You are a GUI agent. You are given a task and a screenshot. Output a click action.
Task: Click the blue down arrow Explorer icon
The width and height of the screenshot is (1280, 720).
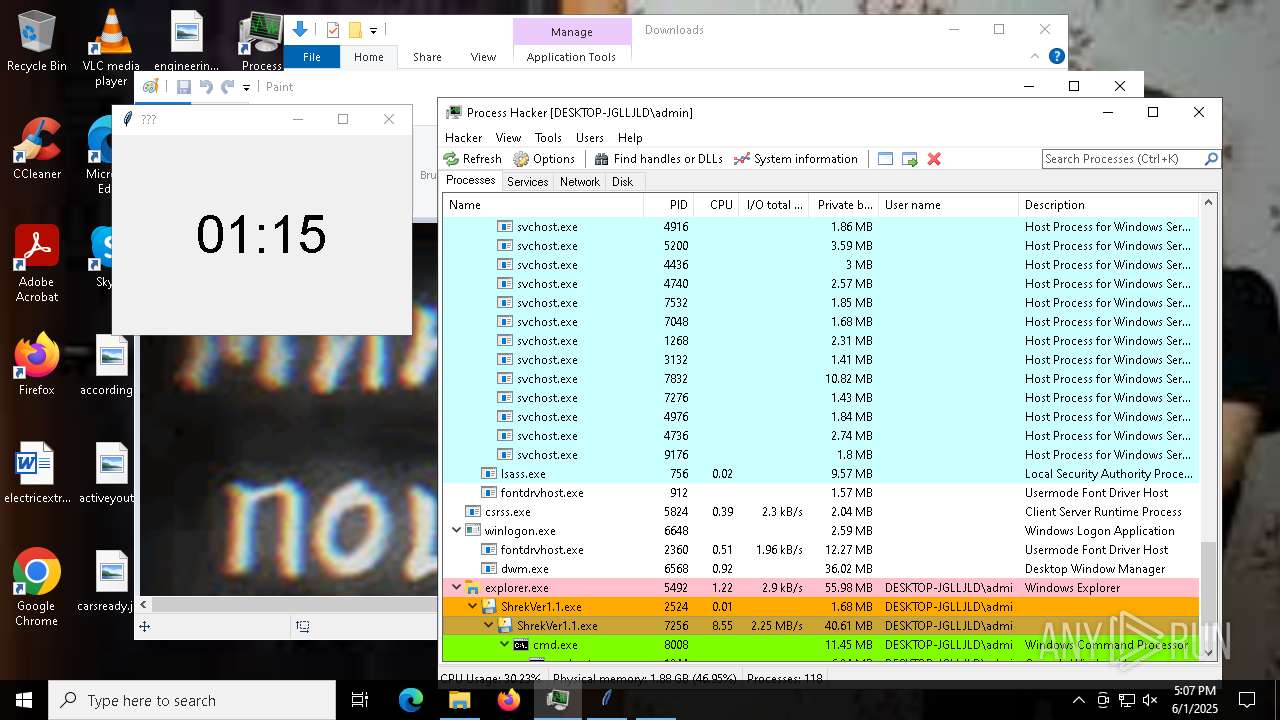click(x=299, y=30)
